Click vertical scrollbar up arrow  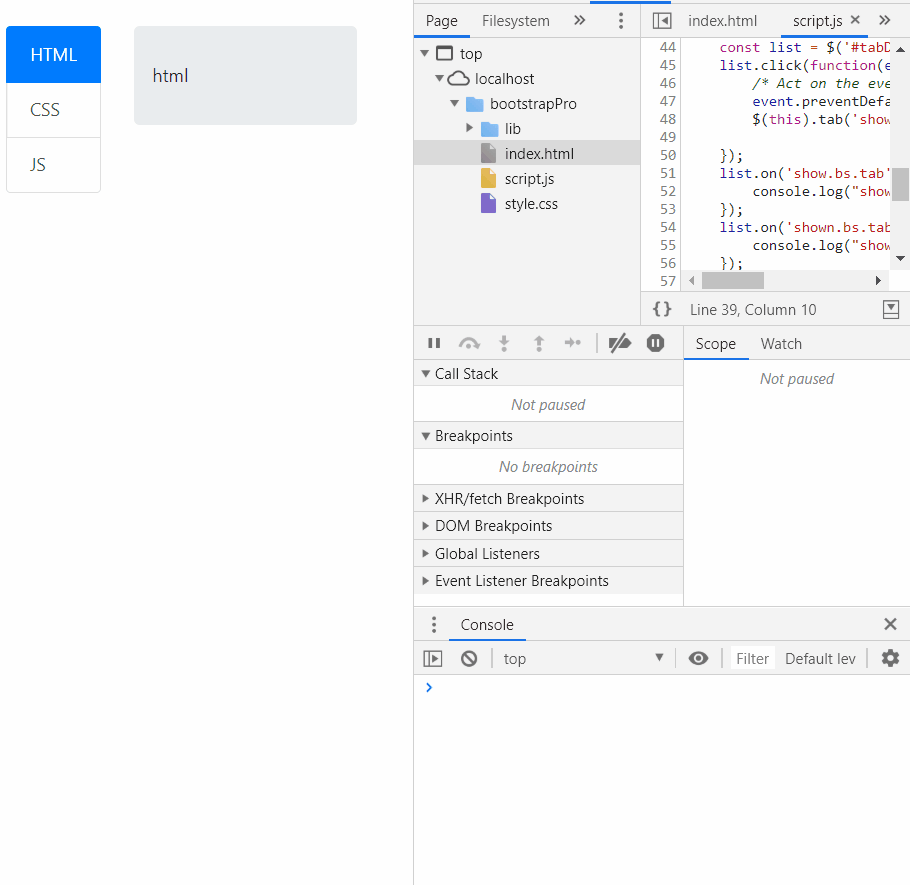pyautogui.click(x=900, y=49)
